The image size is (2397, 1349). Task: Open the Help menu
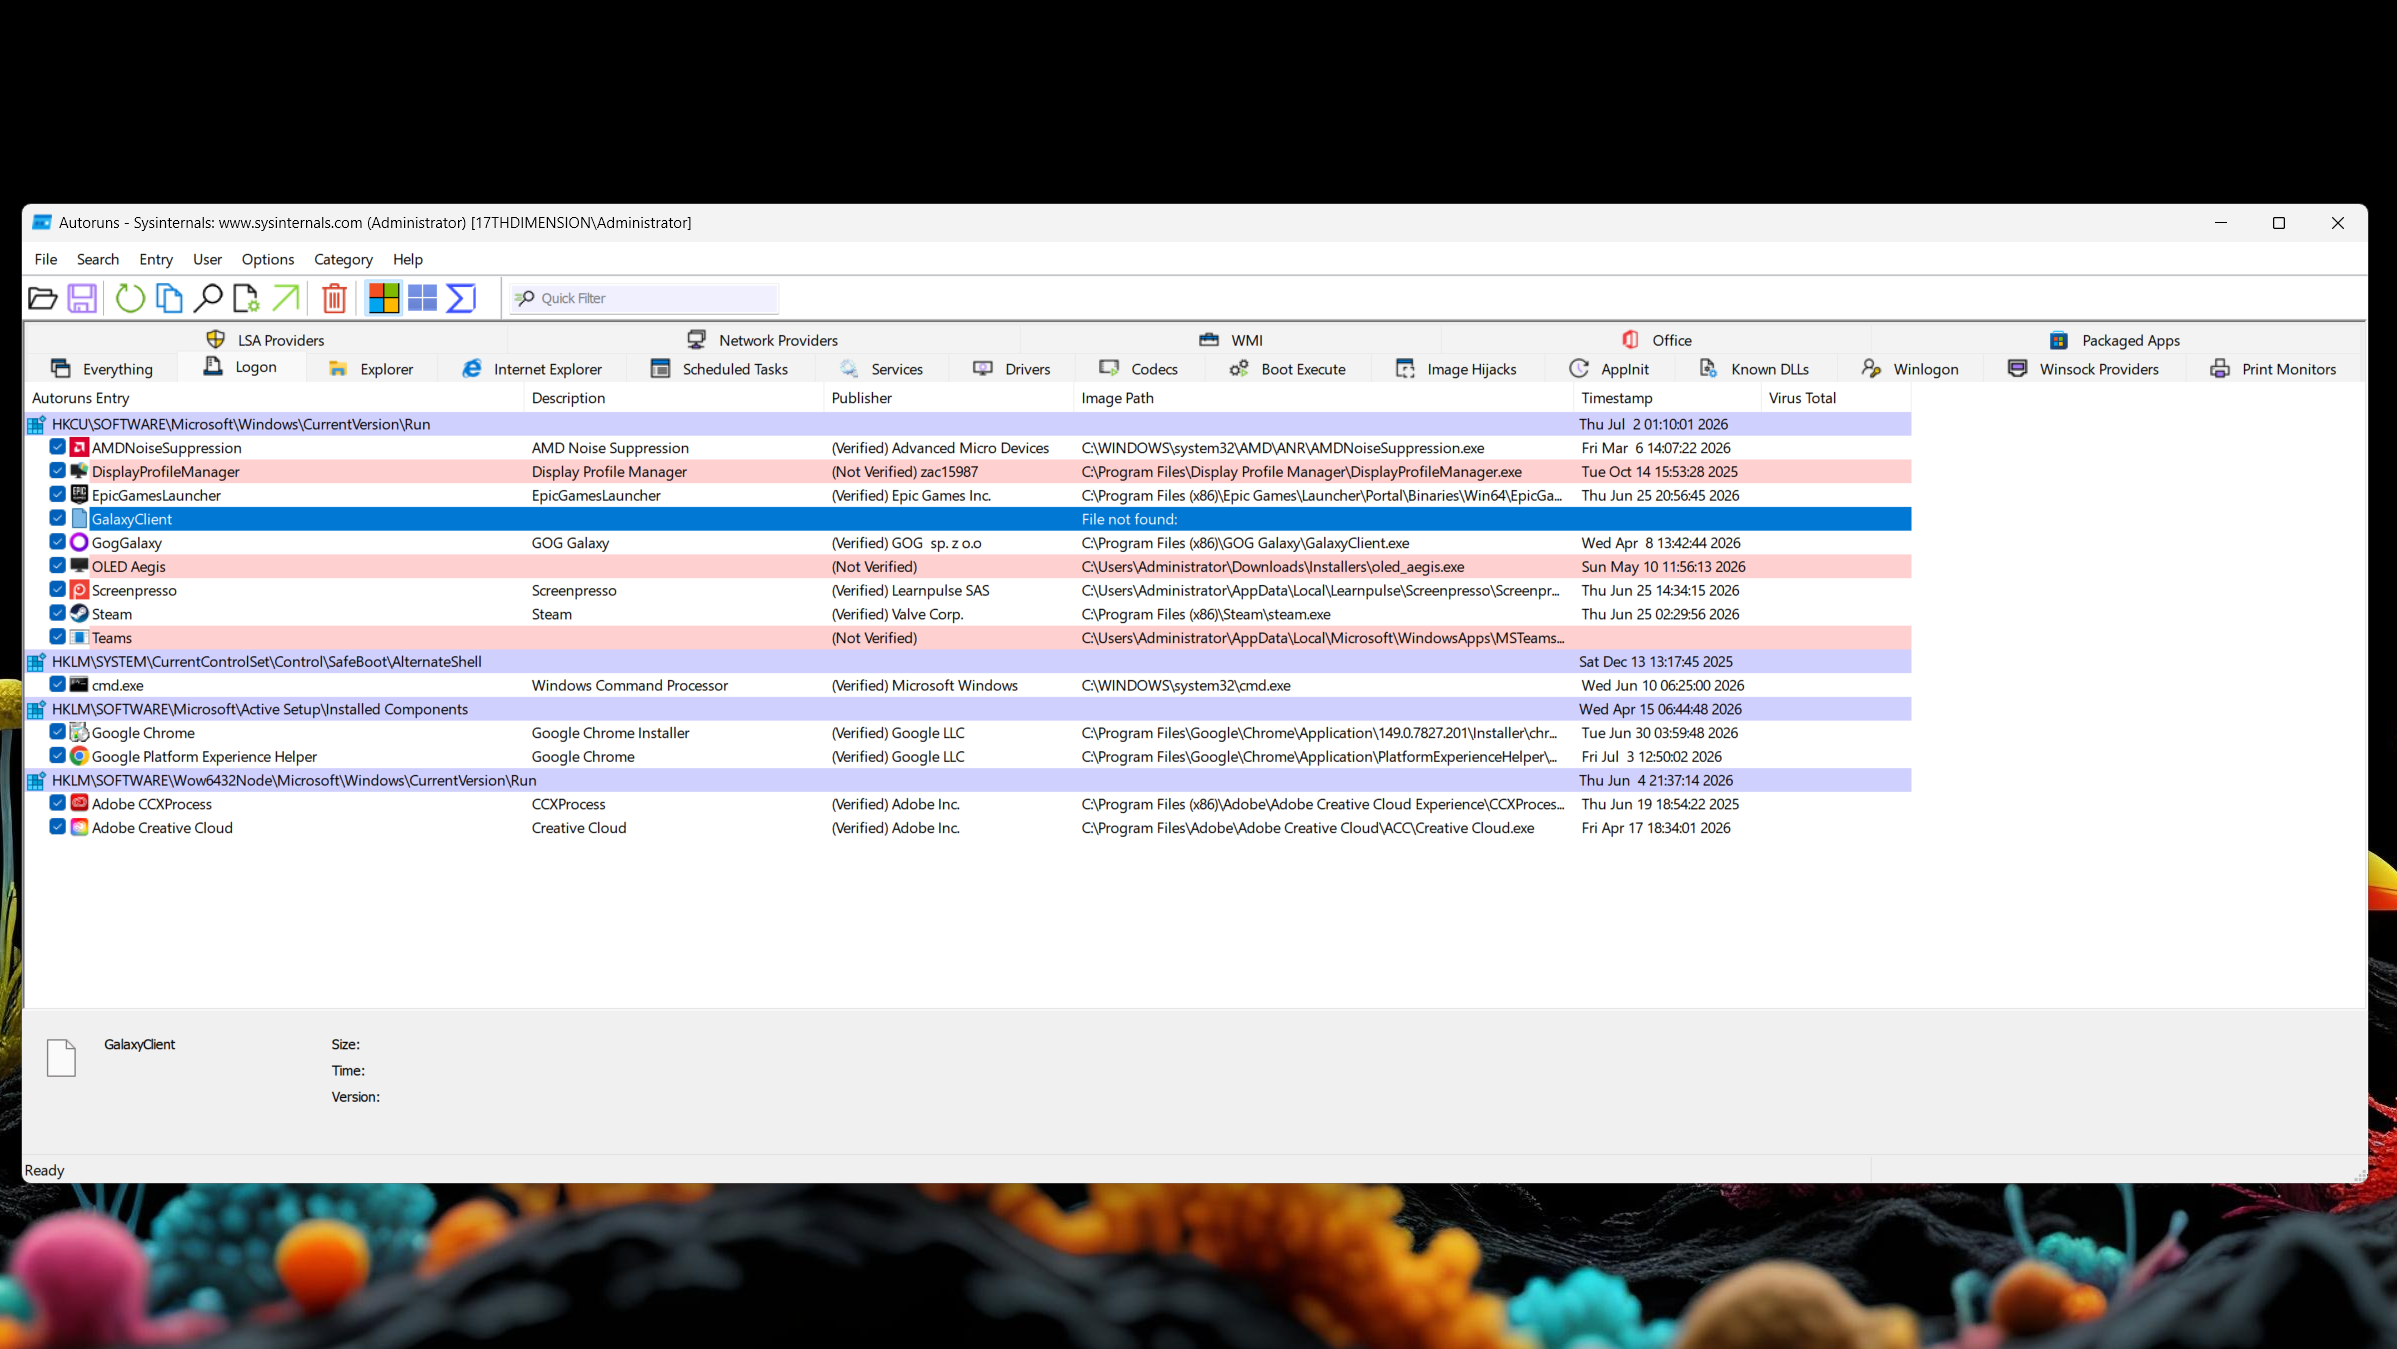click(408, 259)
